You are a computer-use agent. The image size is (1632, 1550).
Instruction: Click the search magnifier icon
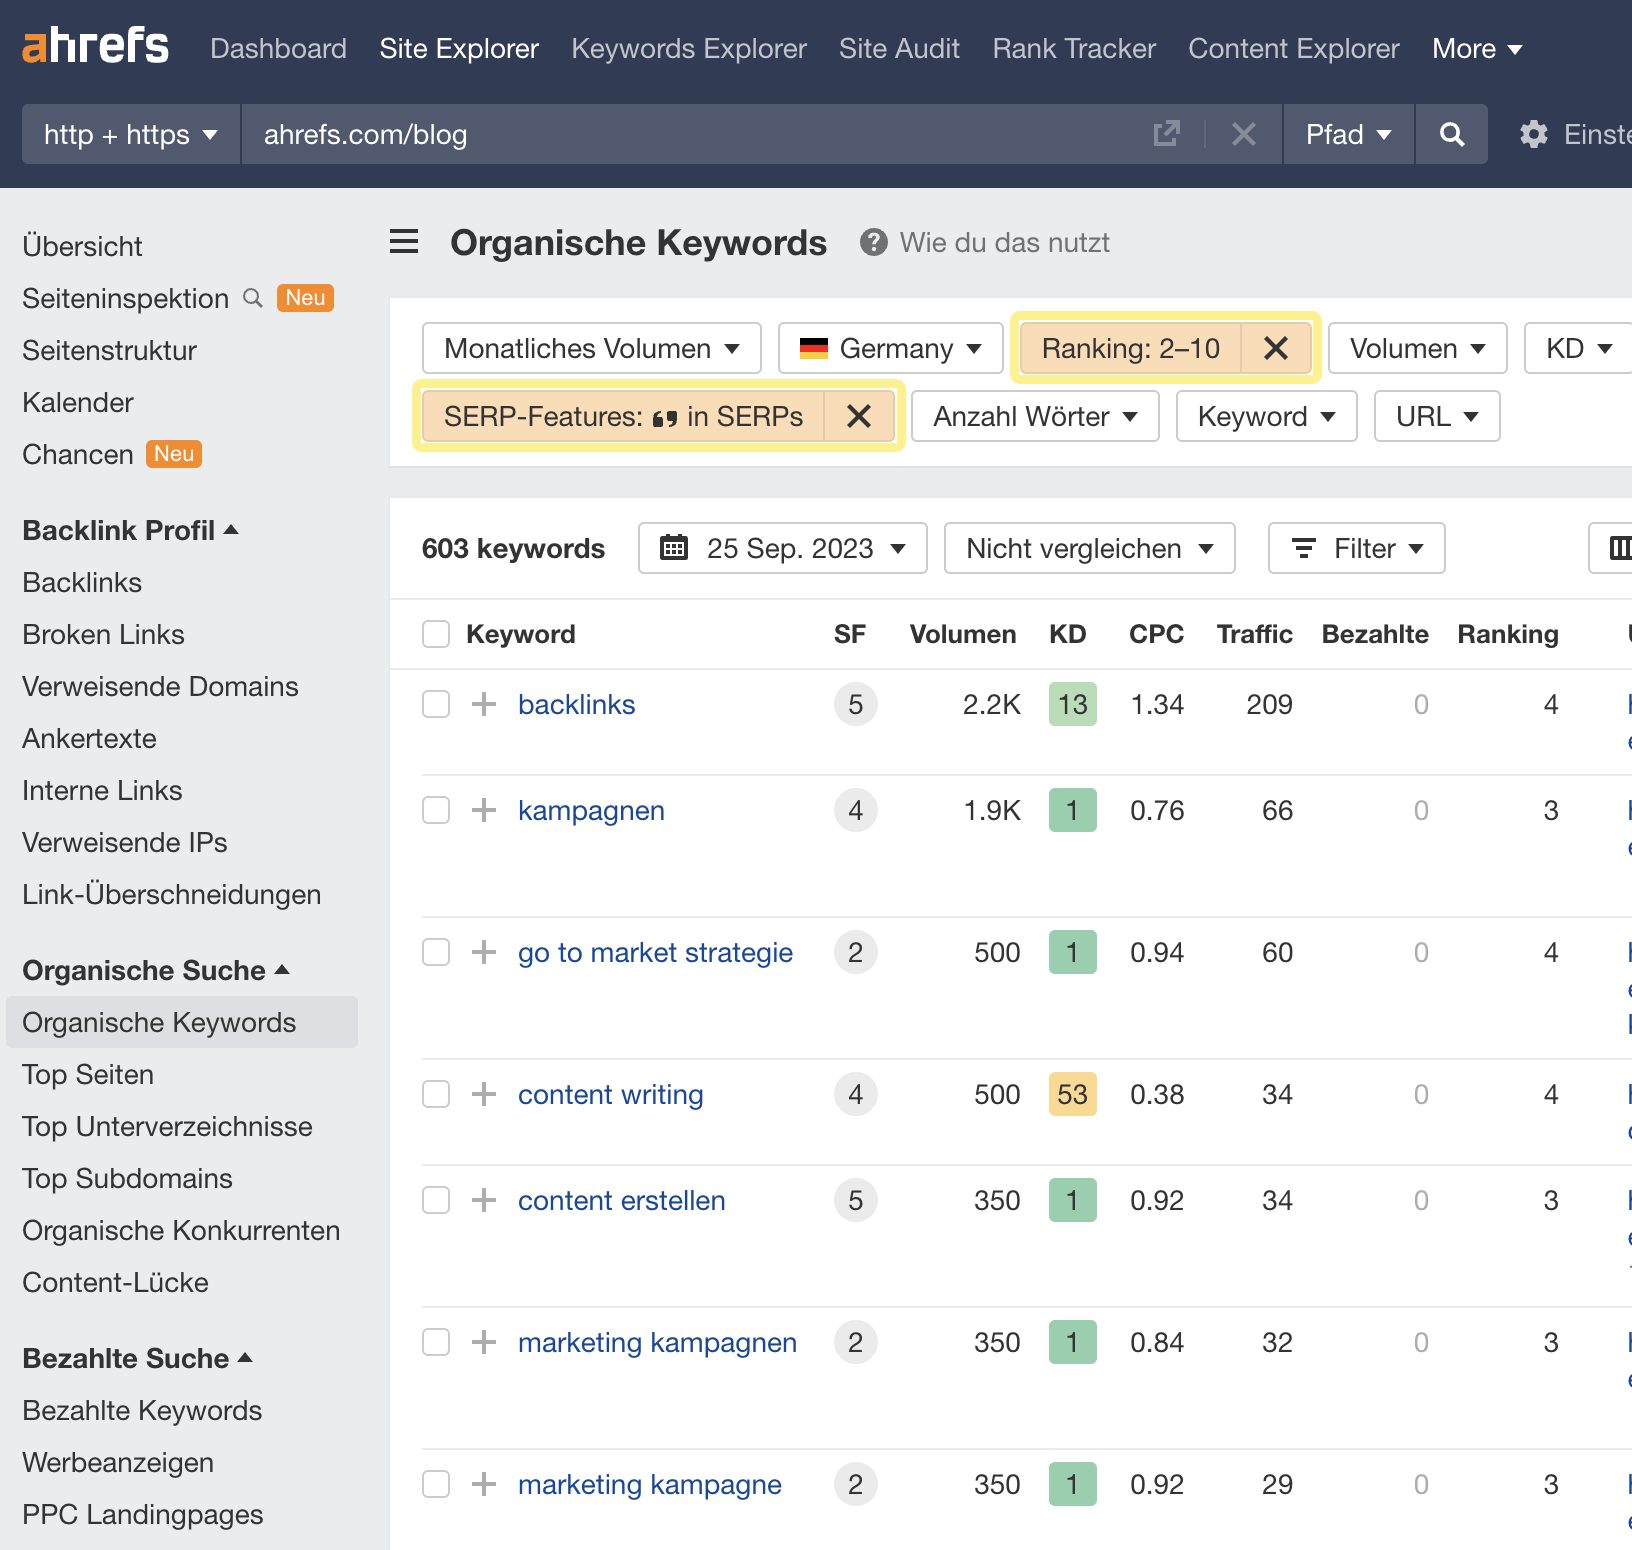(1452, 133)
